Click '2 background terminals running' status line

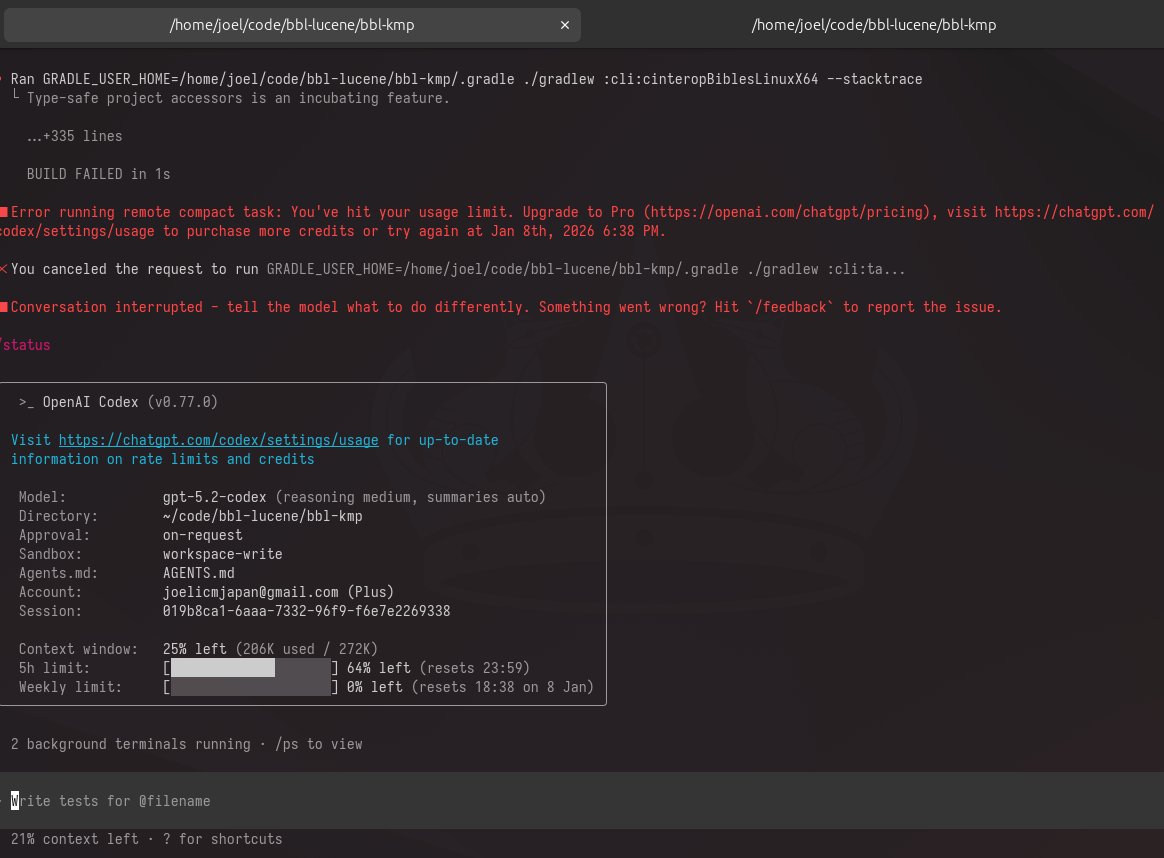coord(131,744)
